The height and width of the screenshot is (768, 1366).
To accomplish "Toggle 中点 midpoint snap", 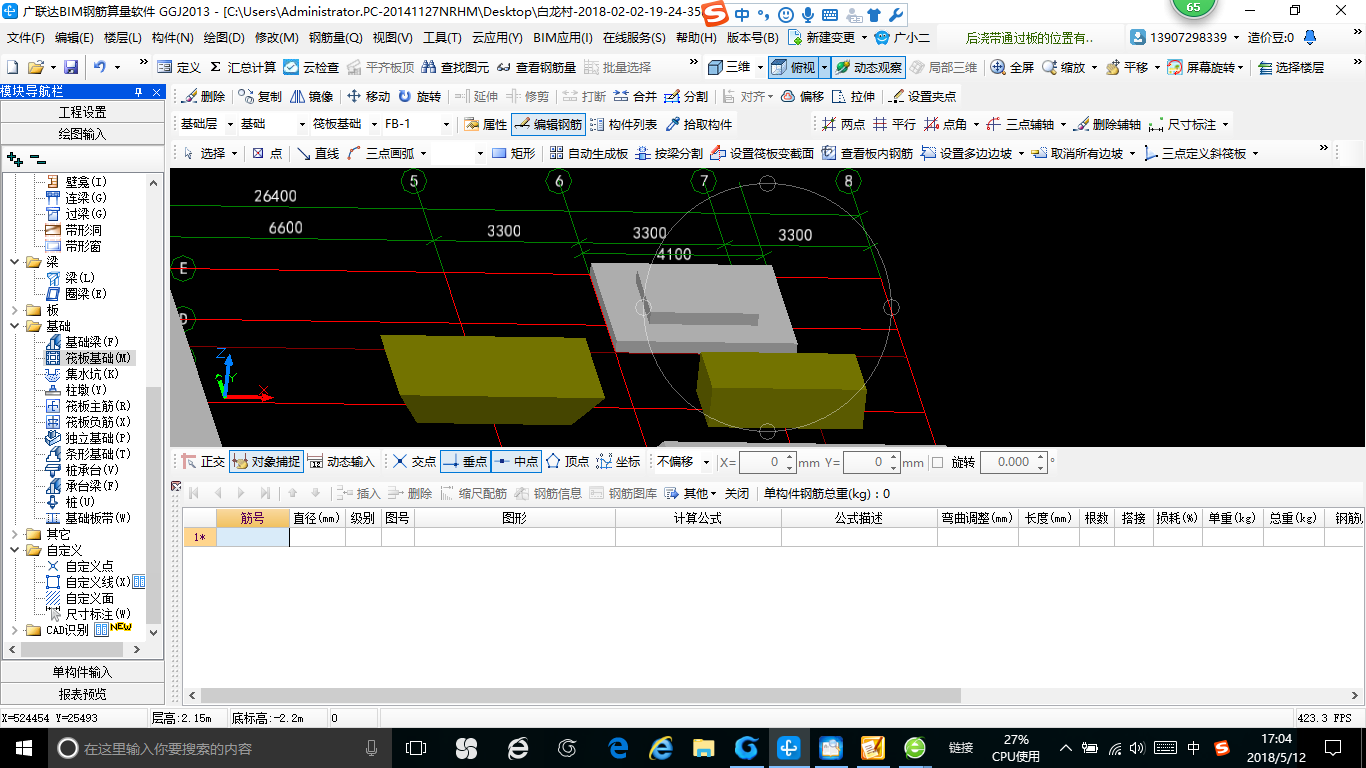I will click(x=516, y=462).
